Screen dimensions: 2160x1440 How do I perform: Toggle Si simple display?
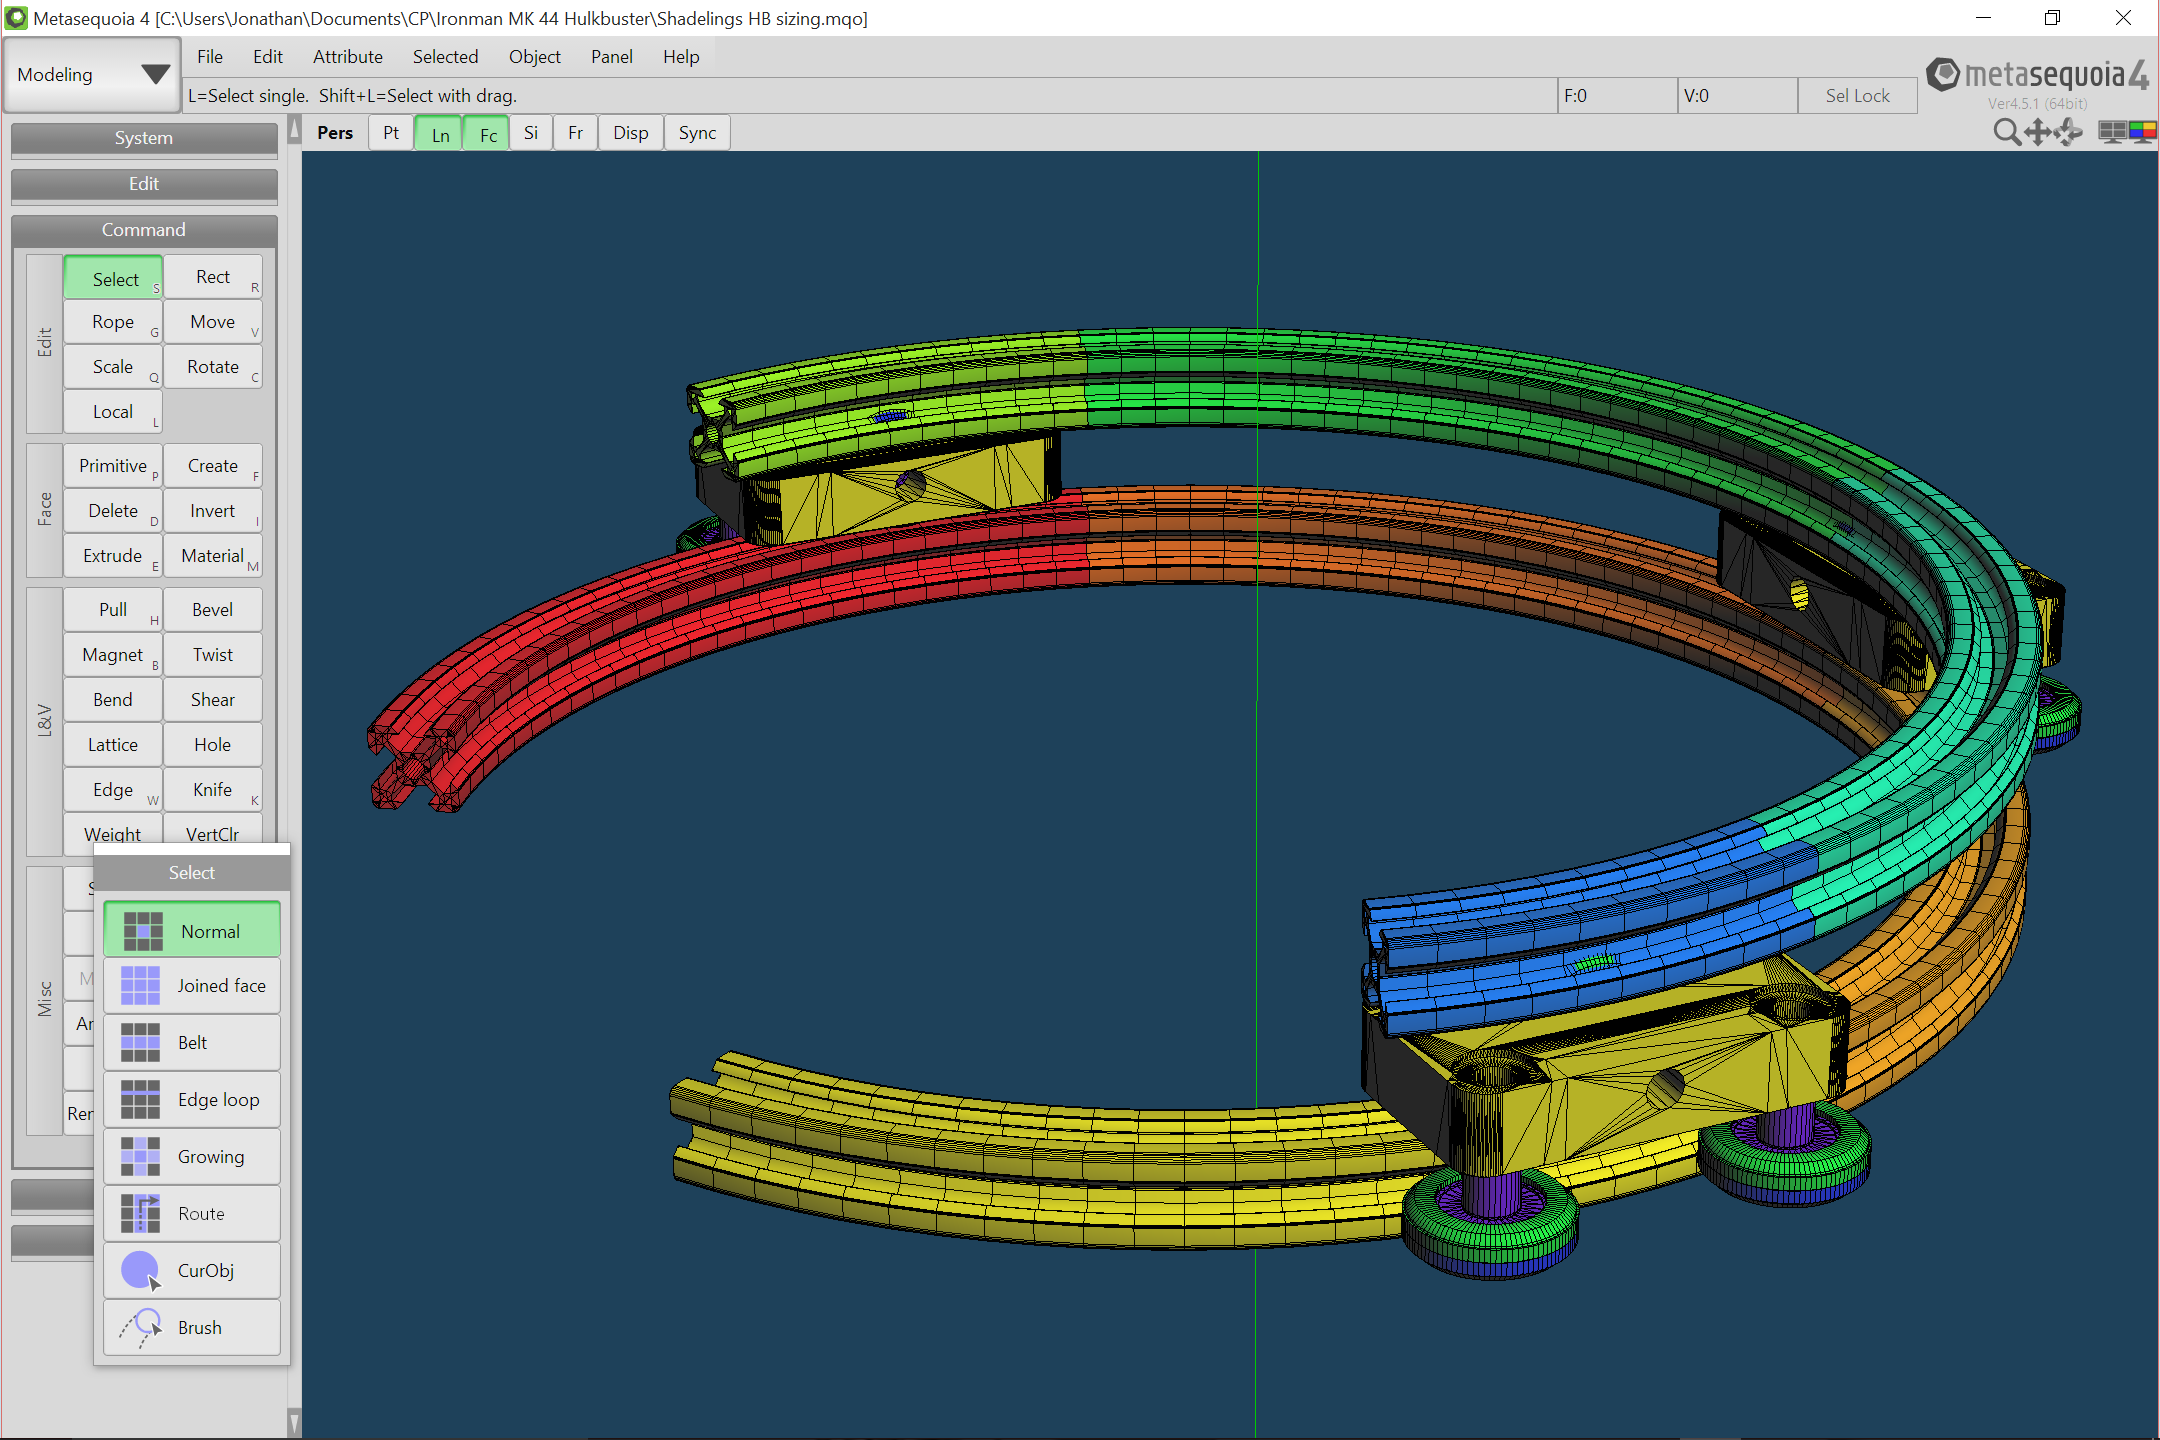(x=531, y=133)
